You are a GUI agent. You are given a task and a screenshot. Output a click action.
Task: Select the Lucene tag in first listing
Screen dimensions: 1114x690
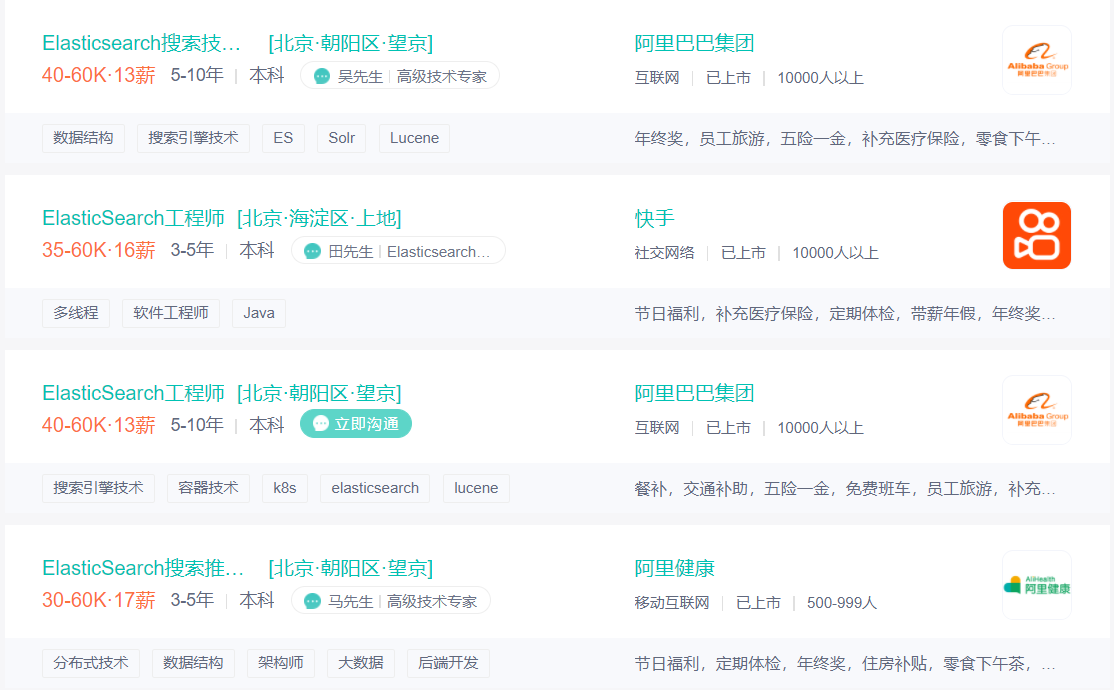(x=414, y=138)
